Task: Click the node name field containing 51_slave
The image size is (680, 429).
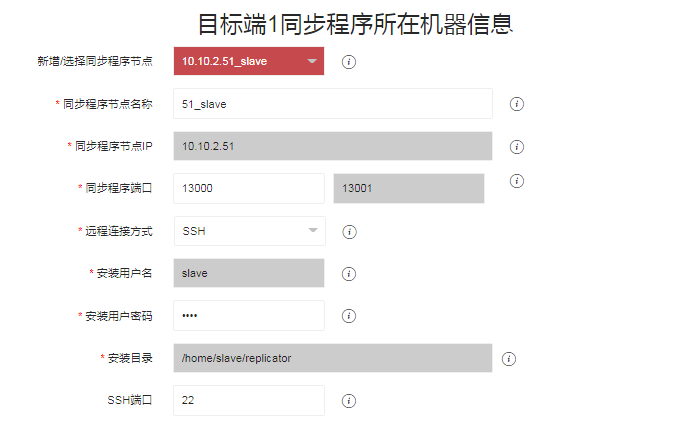Action: (x=332, y=104)
